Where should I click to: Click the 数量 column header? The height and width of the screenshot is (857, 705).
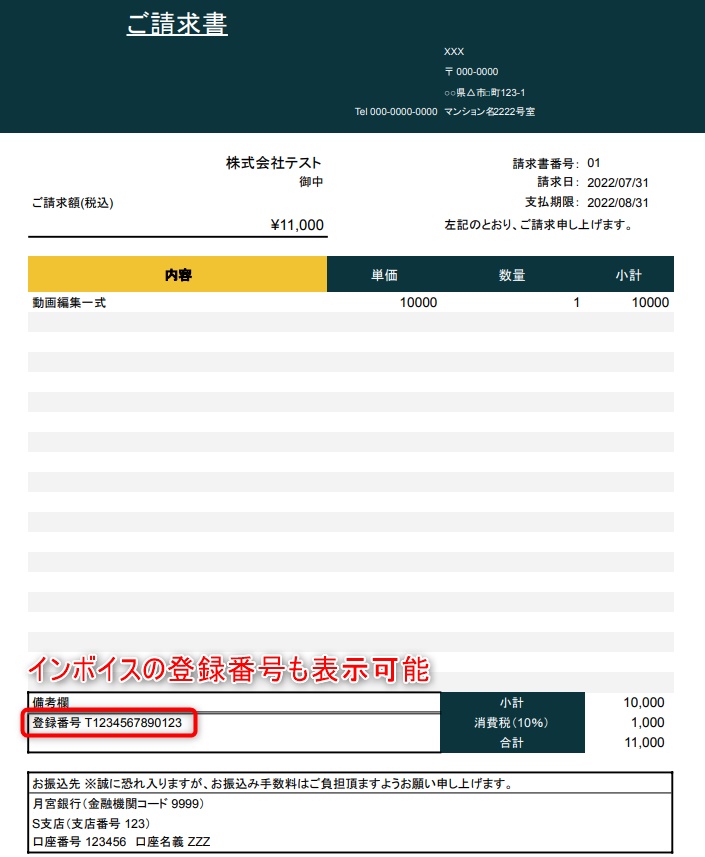(x=512, y=275)
